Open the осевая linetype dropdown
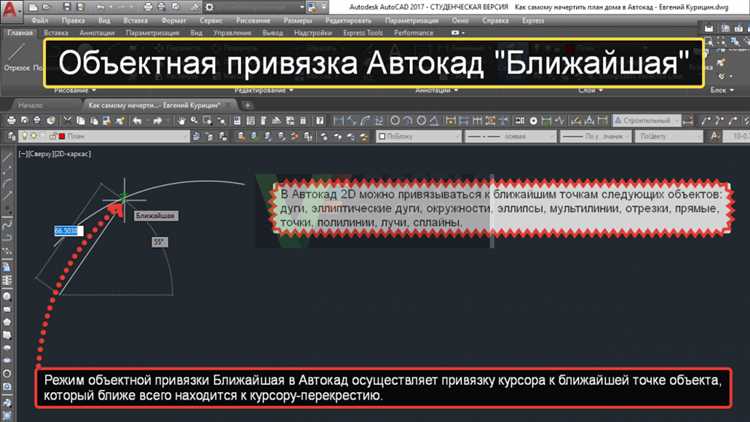The width and height of the screenshot is (750, 422). [x=510, y=136]
